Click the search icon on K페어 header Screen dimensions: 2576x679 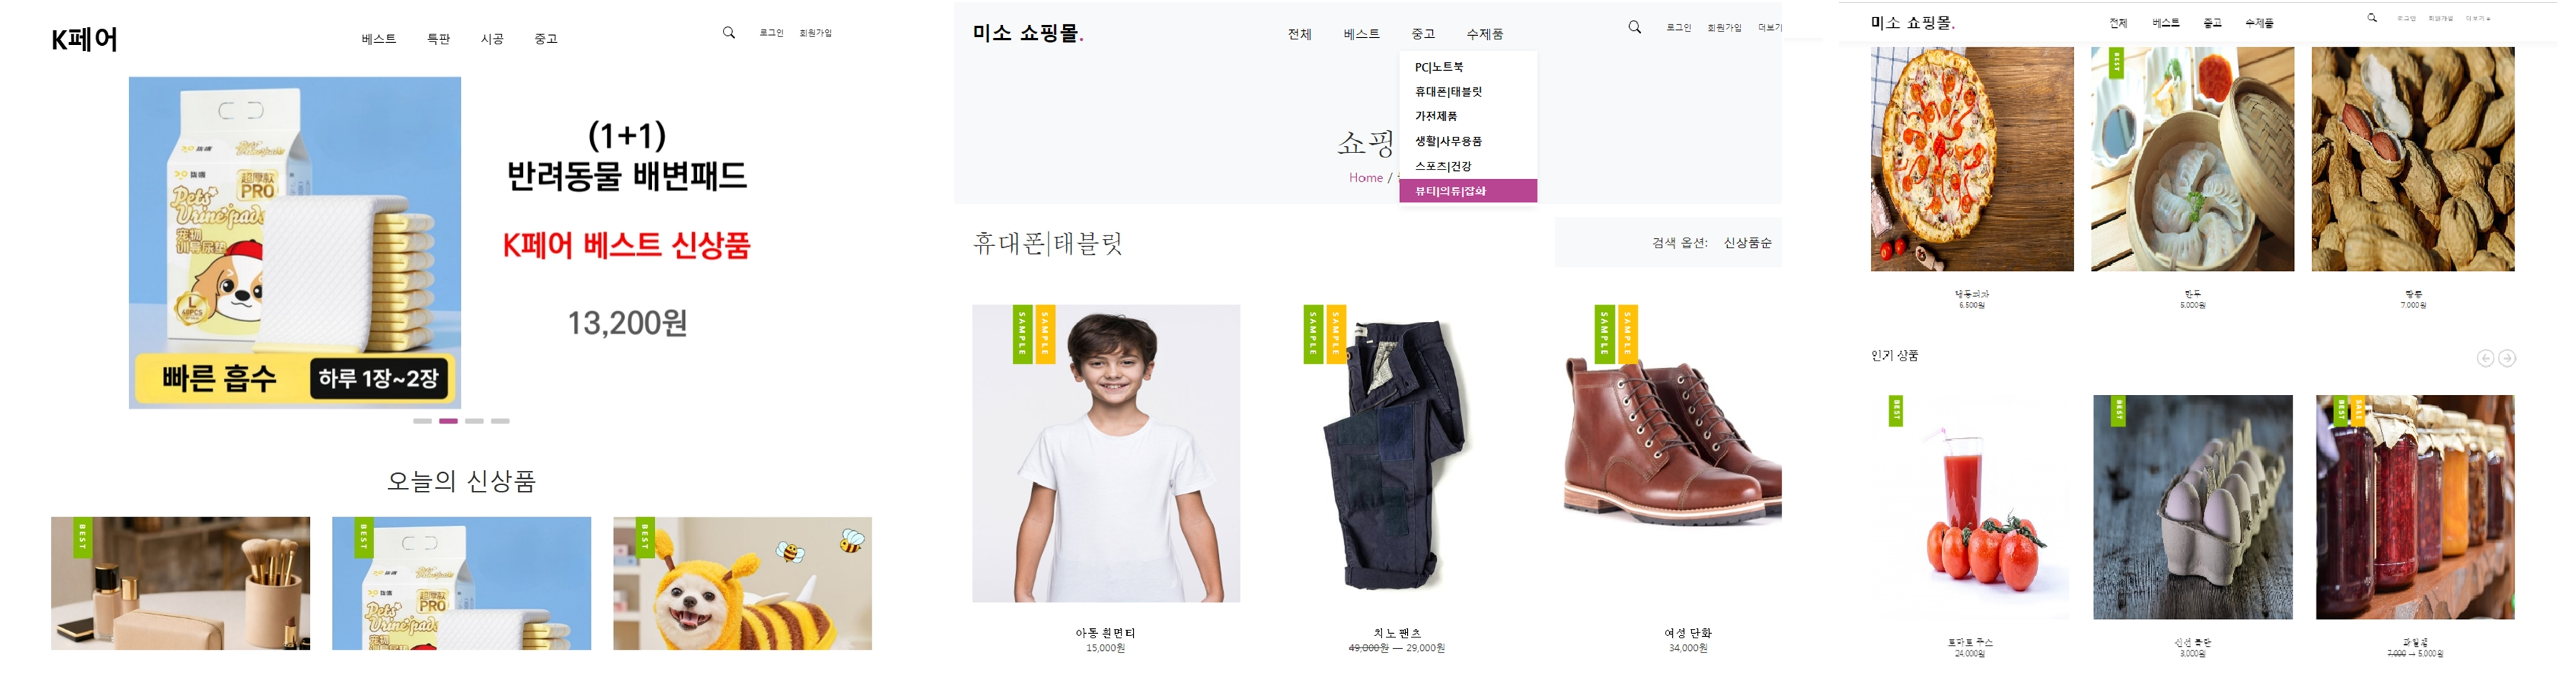pyautogui.click(x=729, y=33)
